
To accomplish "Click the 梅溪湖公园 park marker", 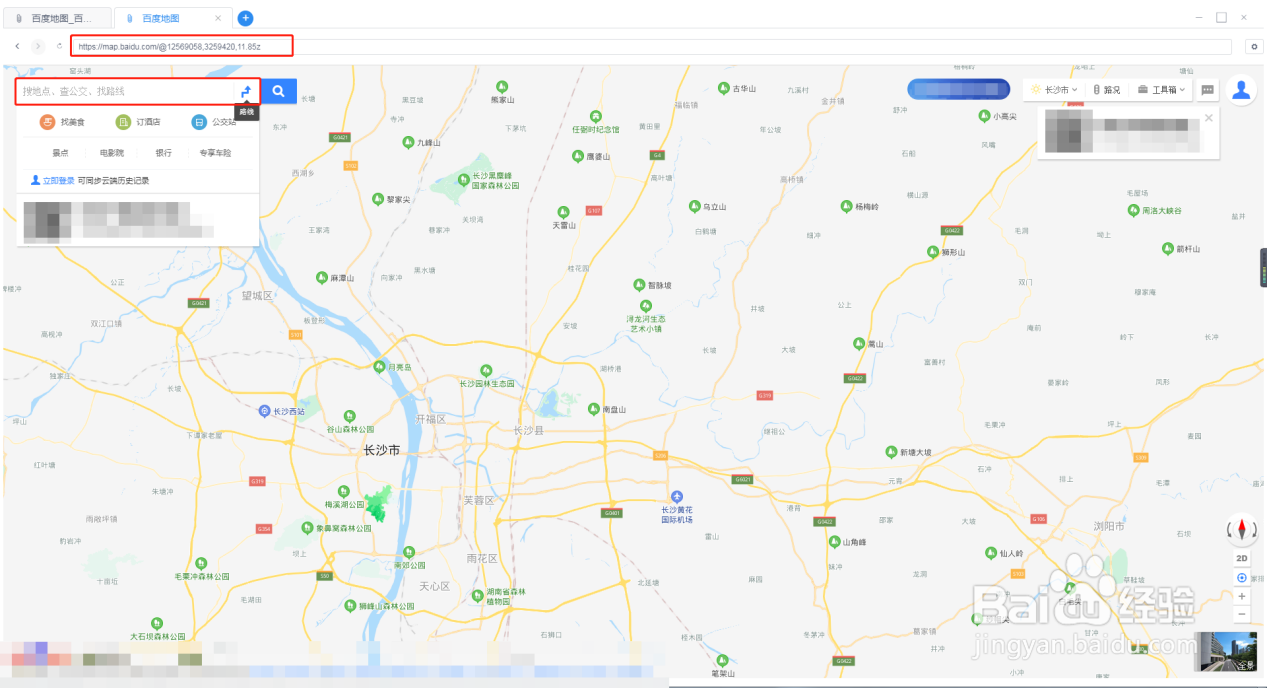I will pos(344,492).
